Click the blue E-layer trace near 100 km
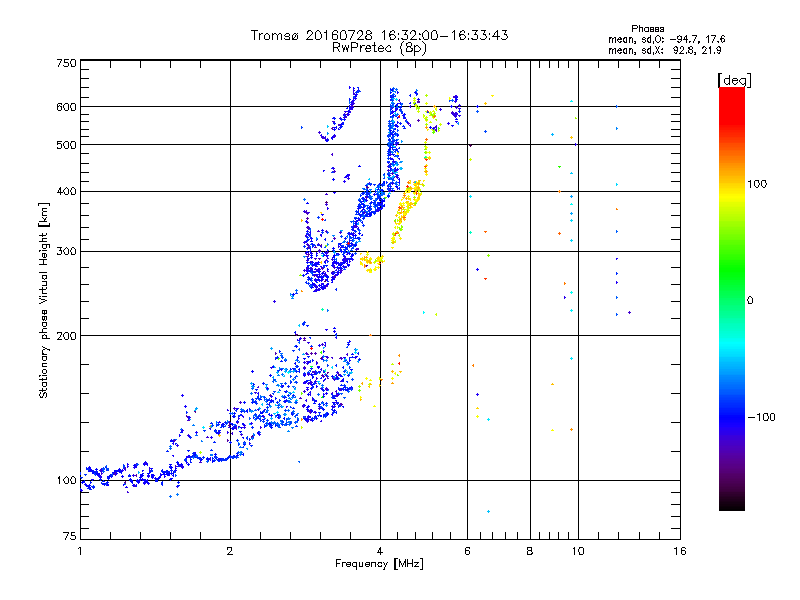 pos(130,476)
